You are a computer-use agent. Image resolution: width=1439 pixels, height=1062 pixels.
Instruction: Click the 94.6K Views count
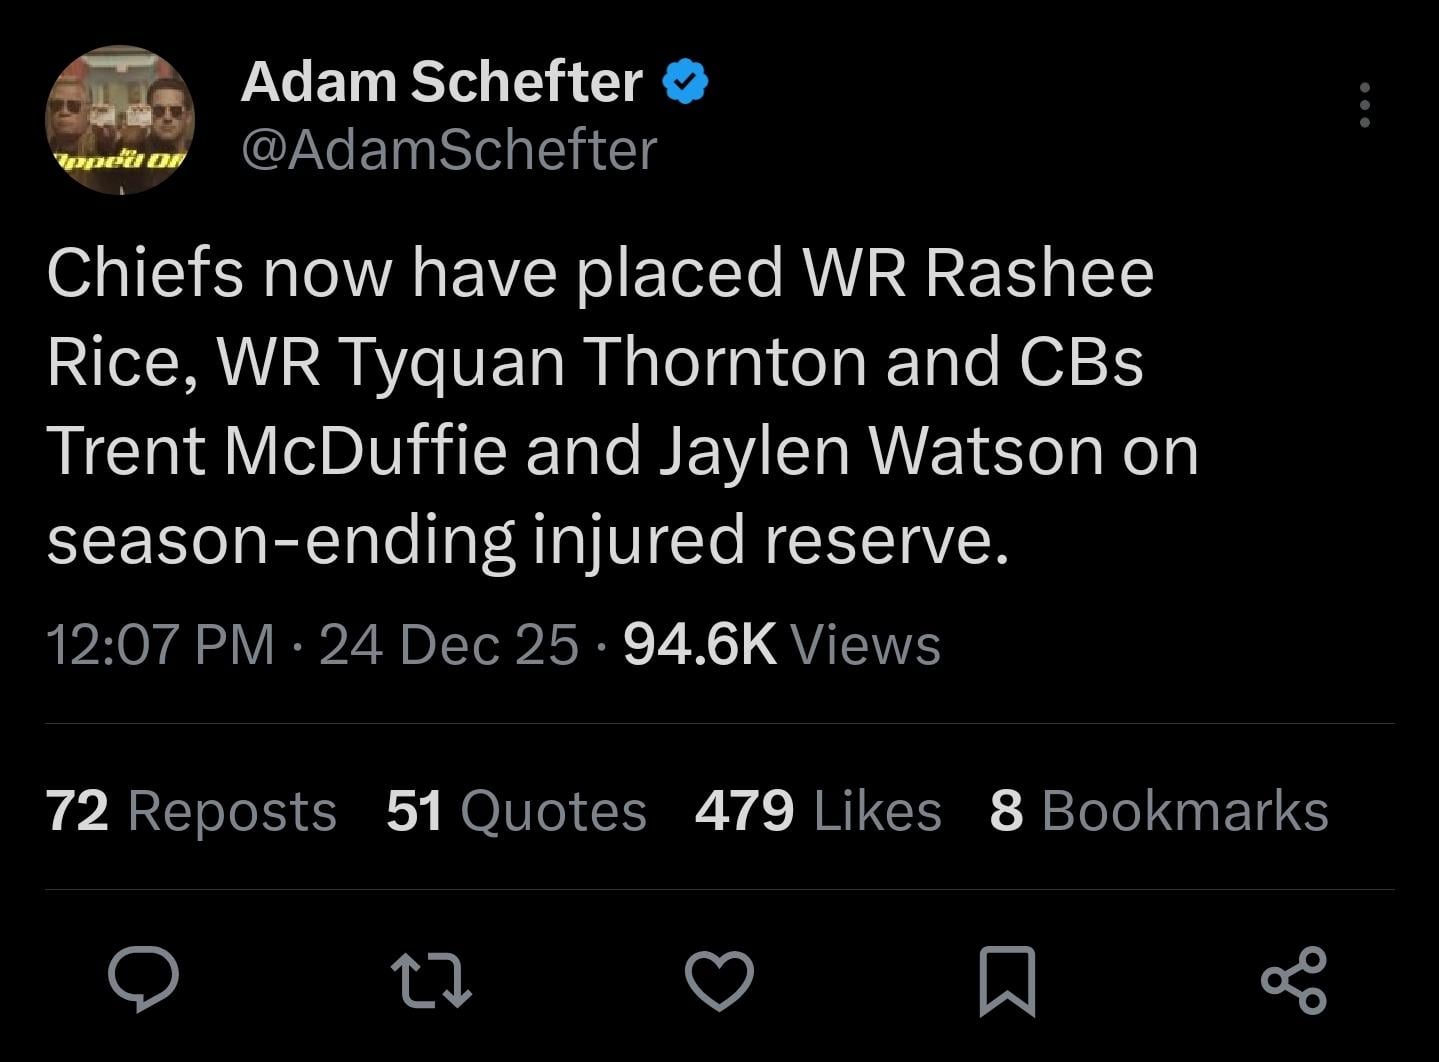click(x=781, y=644)
